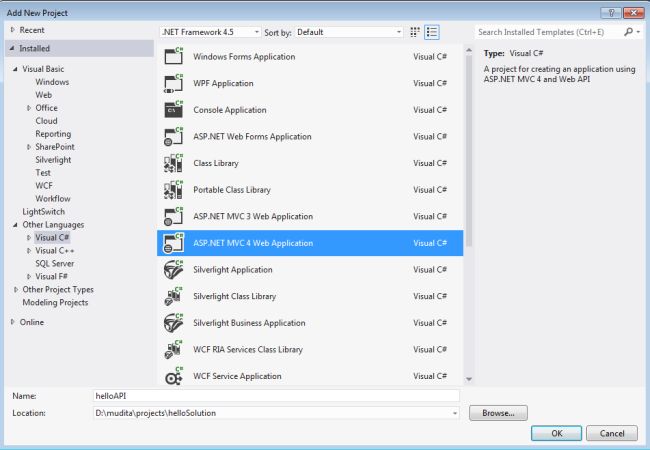This screenshot has width=650, height=450.
Task: Click the template list scrollbar thumb
Action: coord(469,151)
